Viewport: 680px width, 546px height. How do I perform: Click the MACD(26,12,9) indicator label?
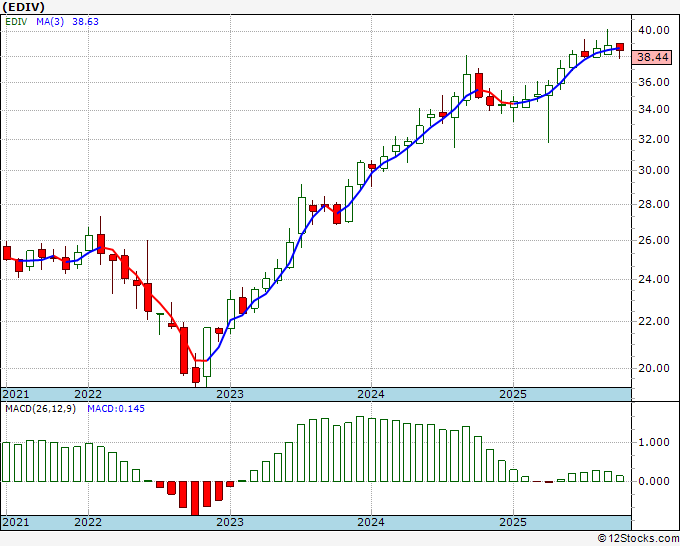point(40,409)
